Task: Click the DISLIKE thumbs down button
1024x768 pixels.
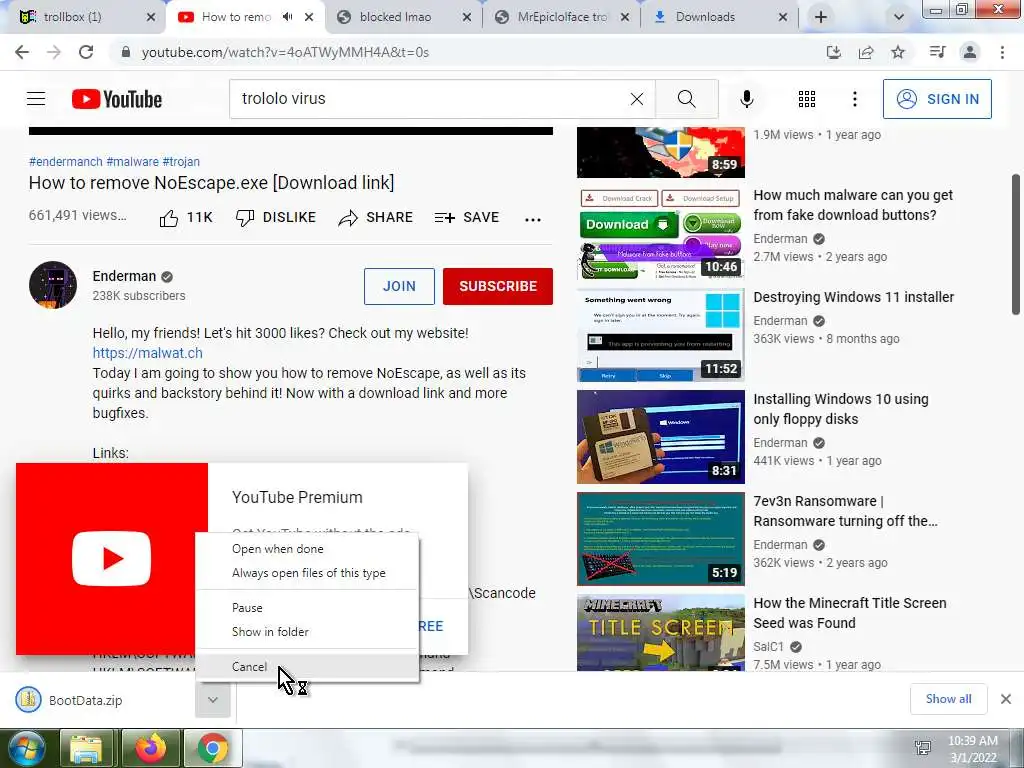Action: tap(276, 217)
